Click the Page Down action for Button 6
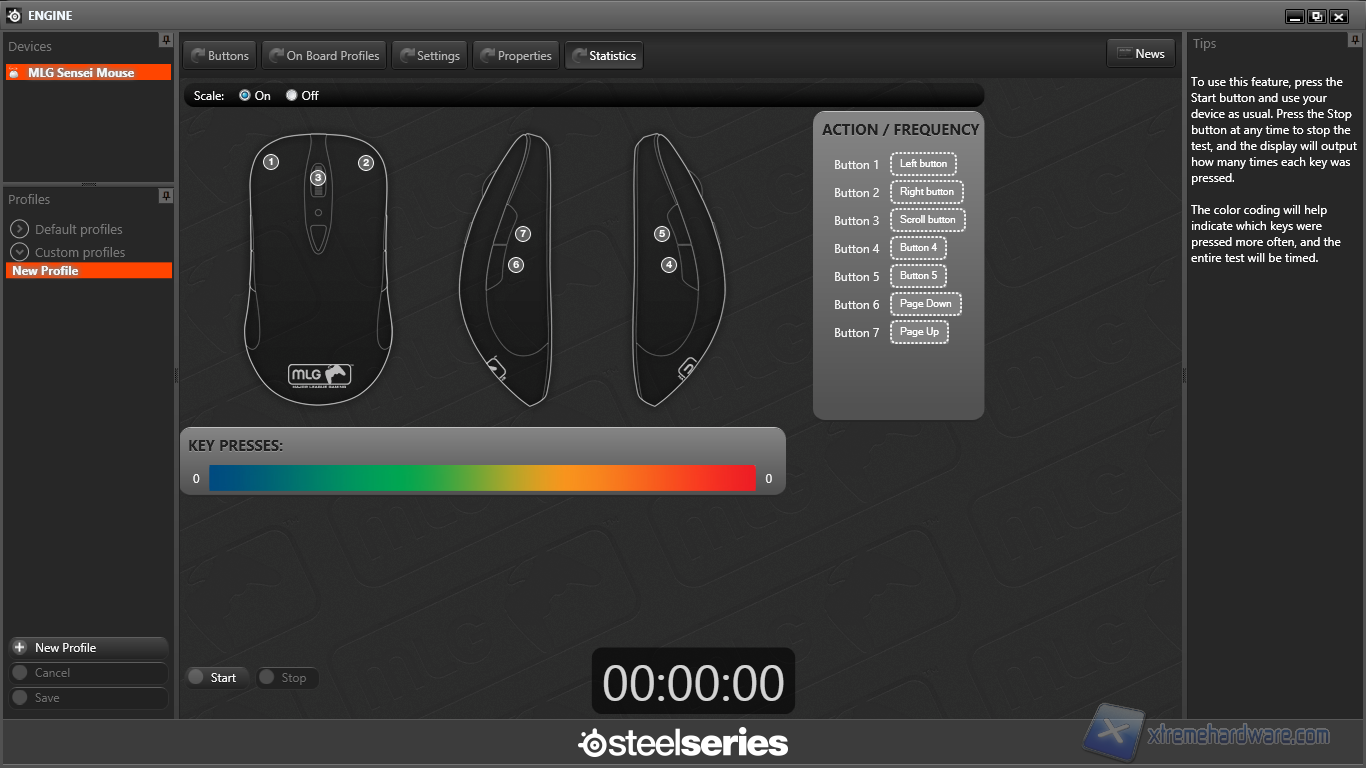The width and height of the screenshot is (1366, 768). 925,304
